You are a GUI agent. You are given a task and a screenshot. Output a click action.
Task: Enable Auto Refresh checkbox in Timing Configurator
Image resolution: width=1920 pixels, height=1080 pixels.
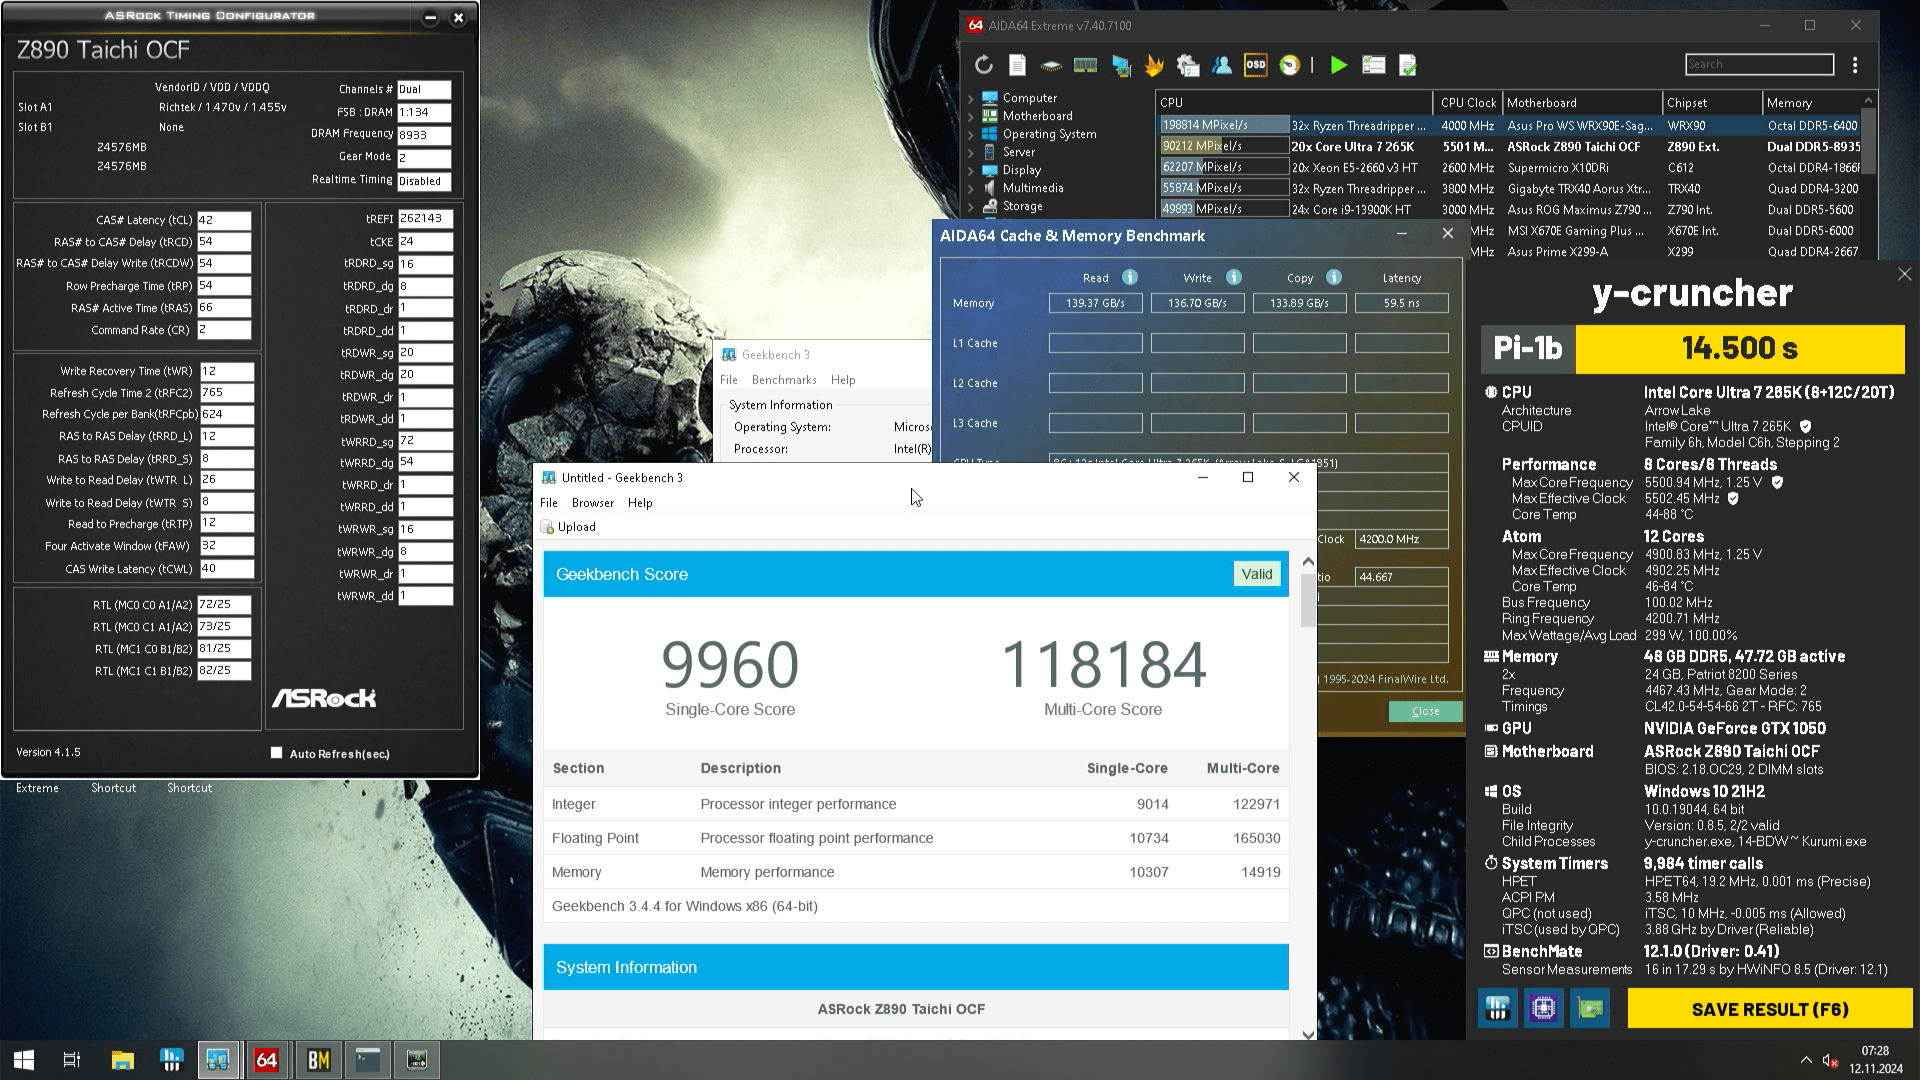[x=277, y=753]
